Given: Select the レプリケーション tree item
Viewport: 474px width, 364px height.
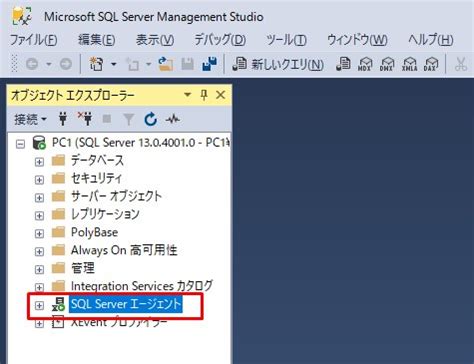Looking at the screenshot, I should tap(105, 214).
